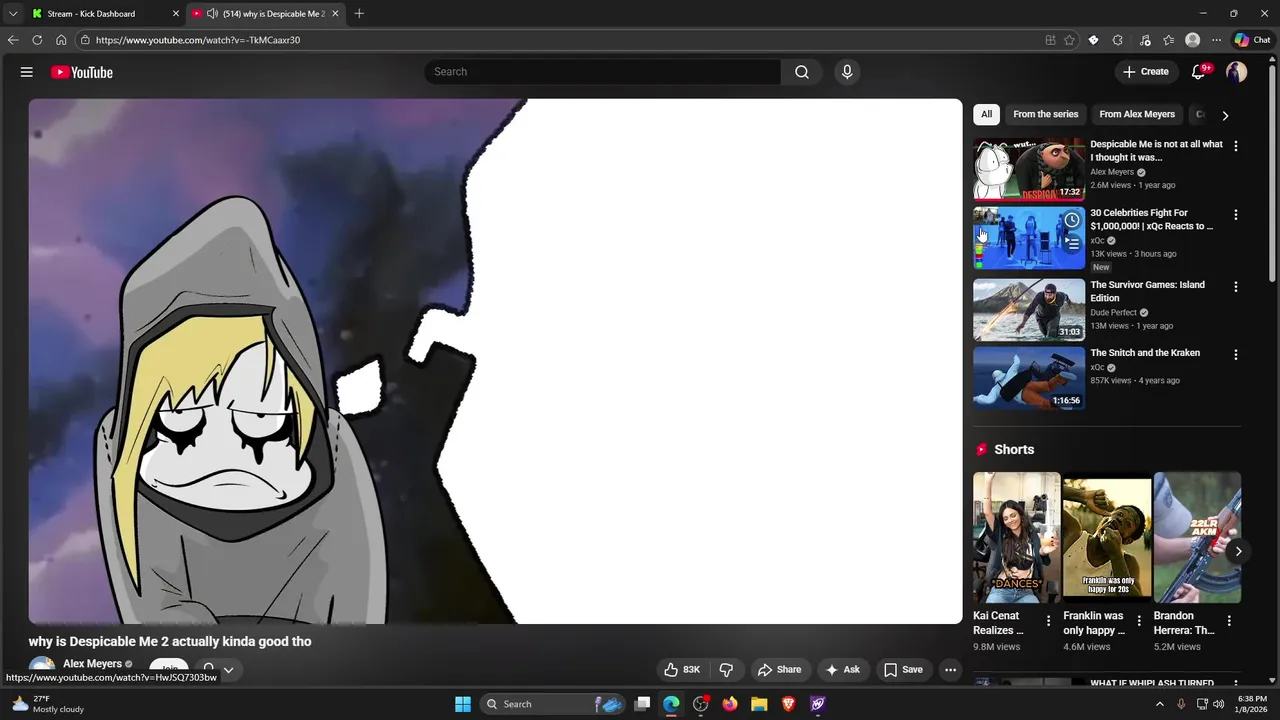This screenshot has width=1280, height=720.
Task: Open a new browser tab
Action: tap(359, 14)
